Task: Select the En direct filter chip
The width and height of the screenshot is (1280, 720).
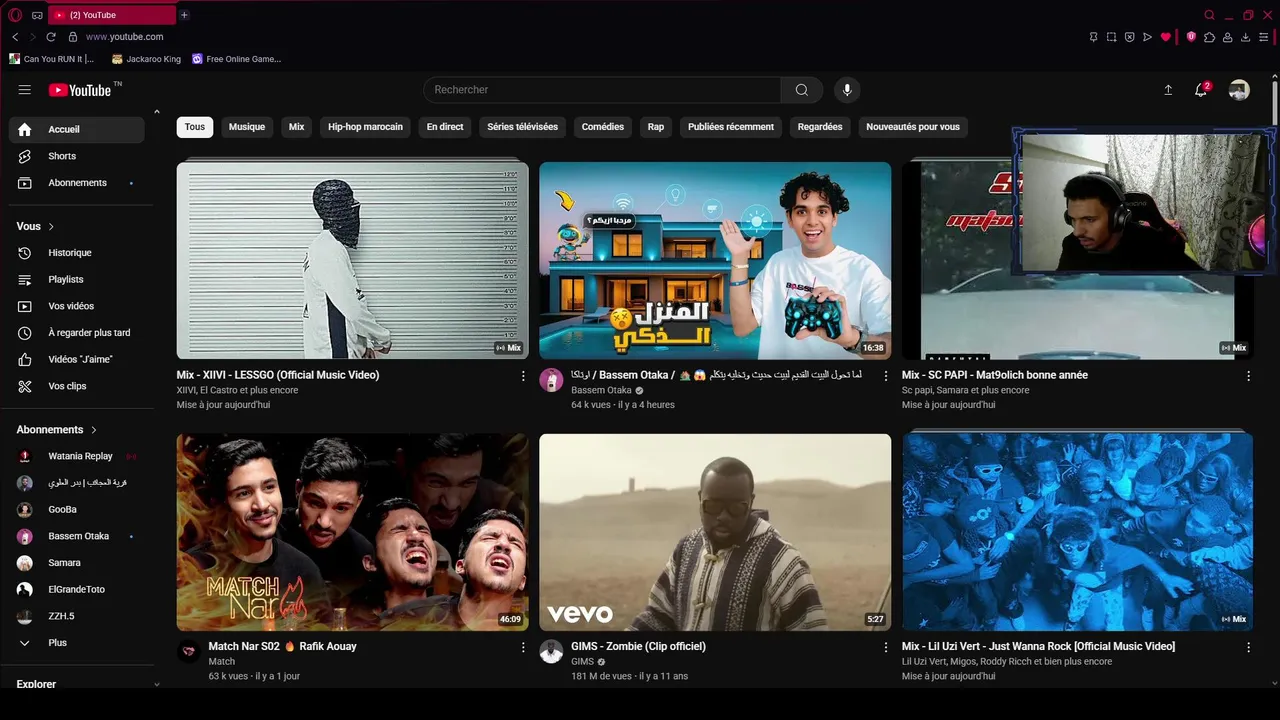Action: (445, 127)
